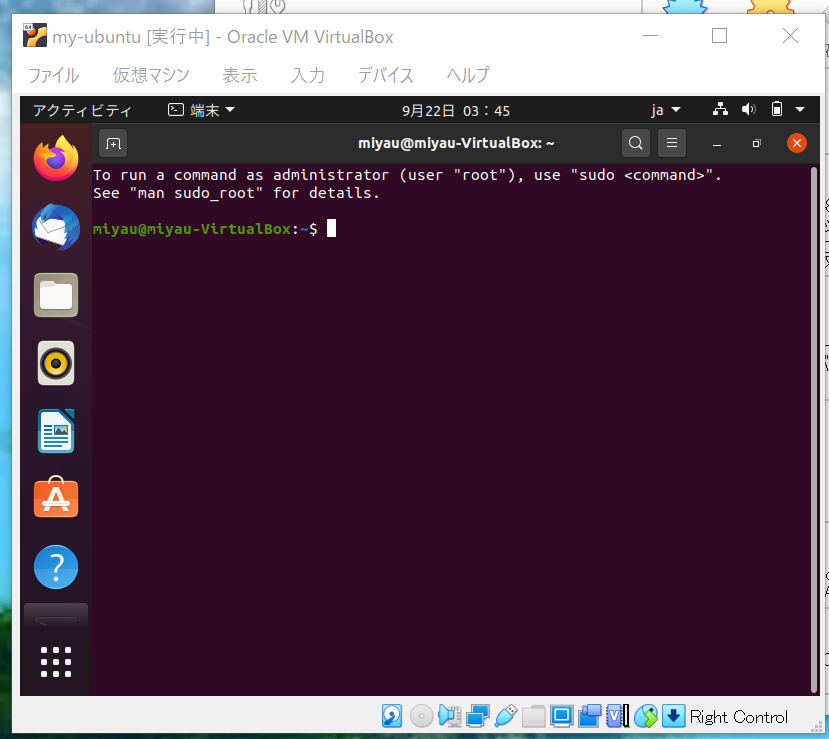Viewport: 829px width, 739px height.
Task: Close the terminal with red X
Action: point(797,143)
